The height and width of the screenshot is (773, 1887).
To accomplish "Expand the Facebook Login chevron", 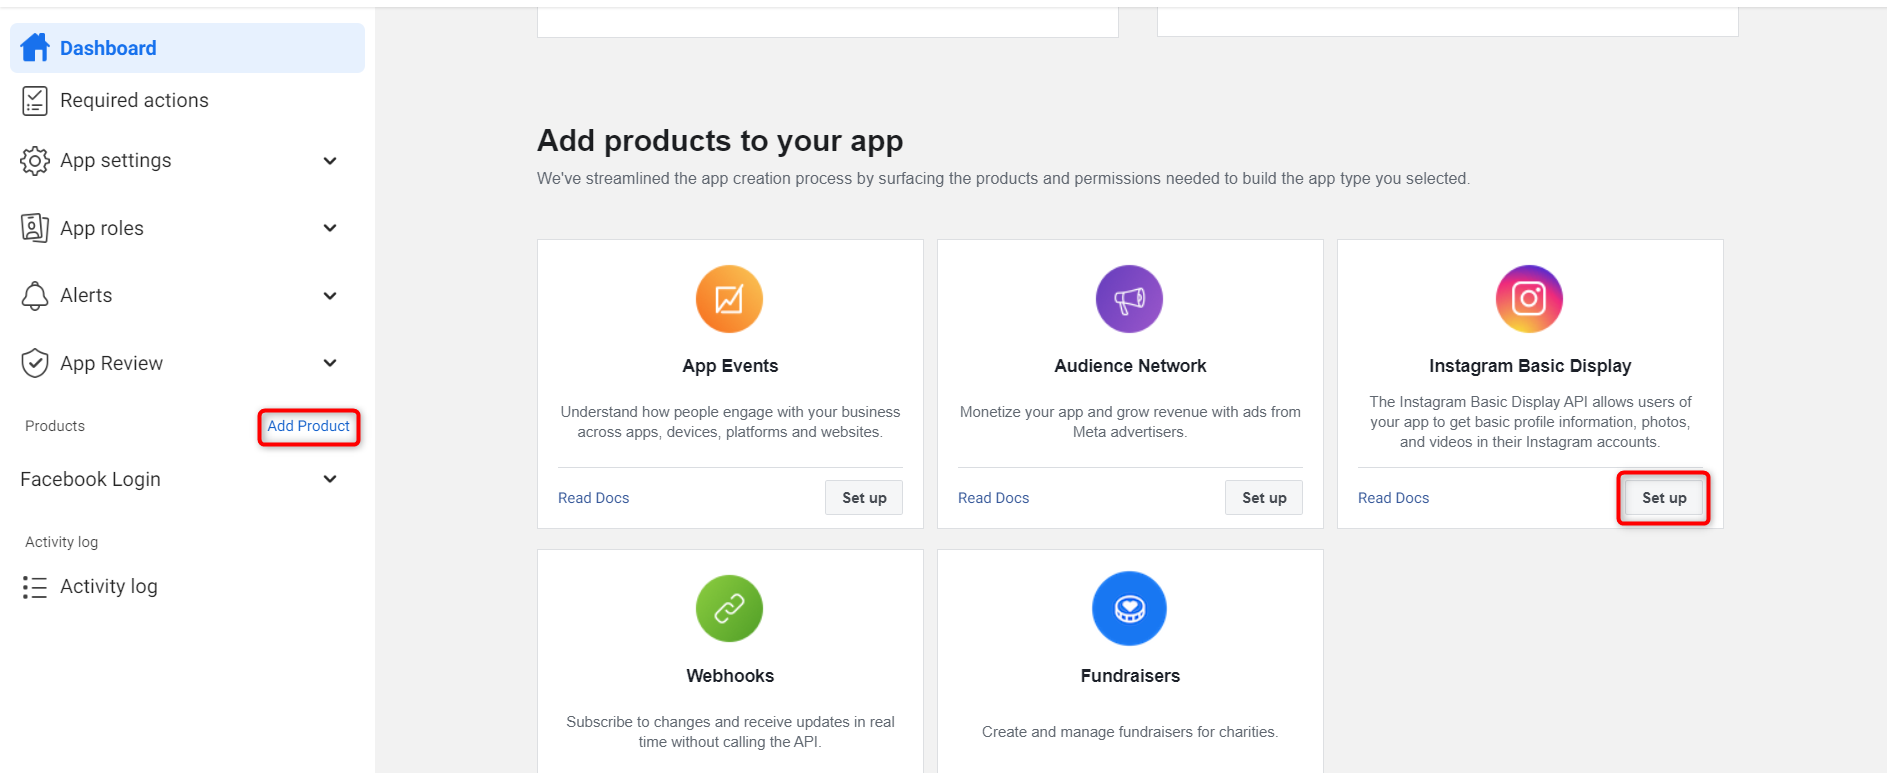I will [x=330, y=479].
